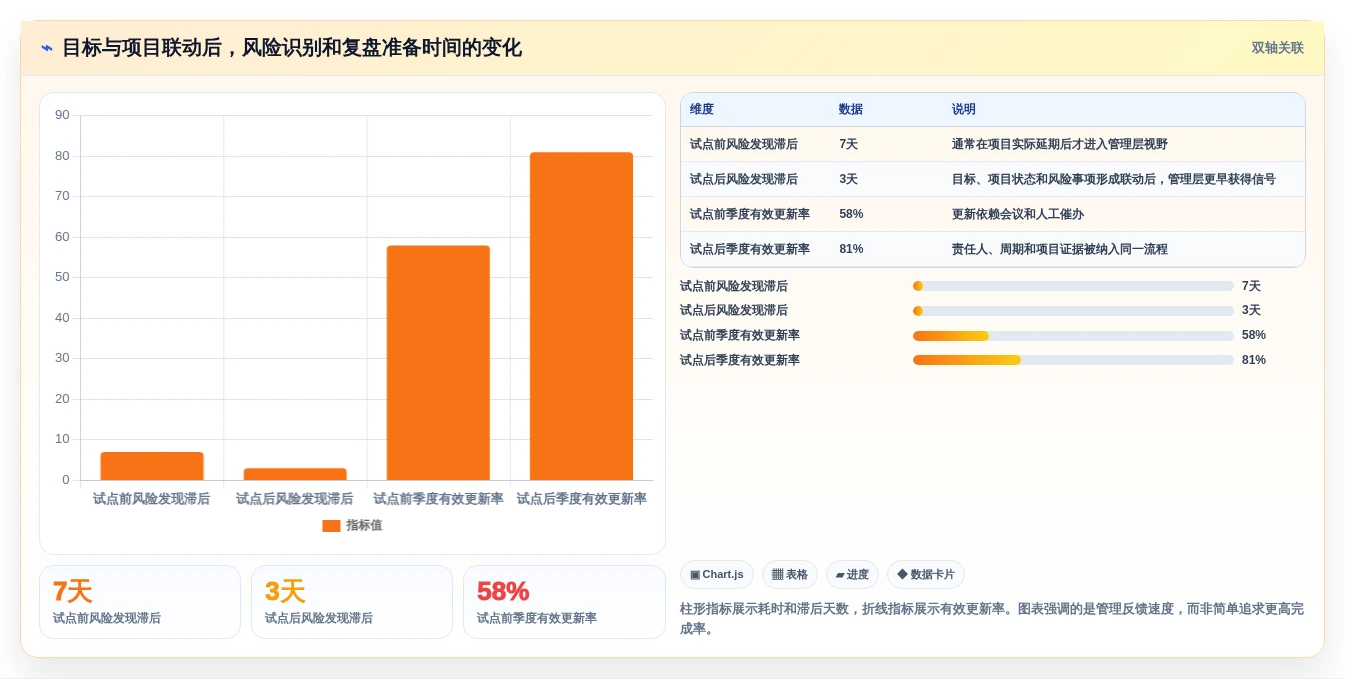Click the 81% table cell
The image size is (1345, 679).
[x=852, y=250]
